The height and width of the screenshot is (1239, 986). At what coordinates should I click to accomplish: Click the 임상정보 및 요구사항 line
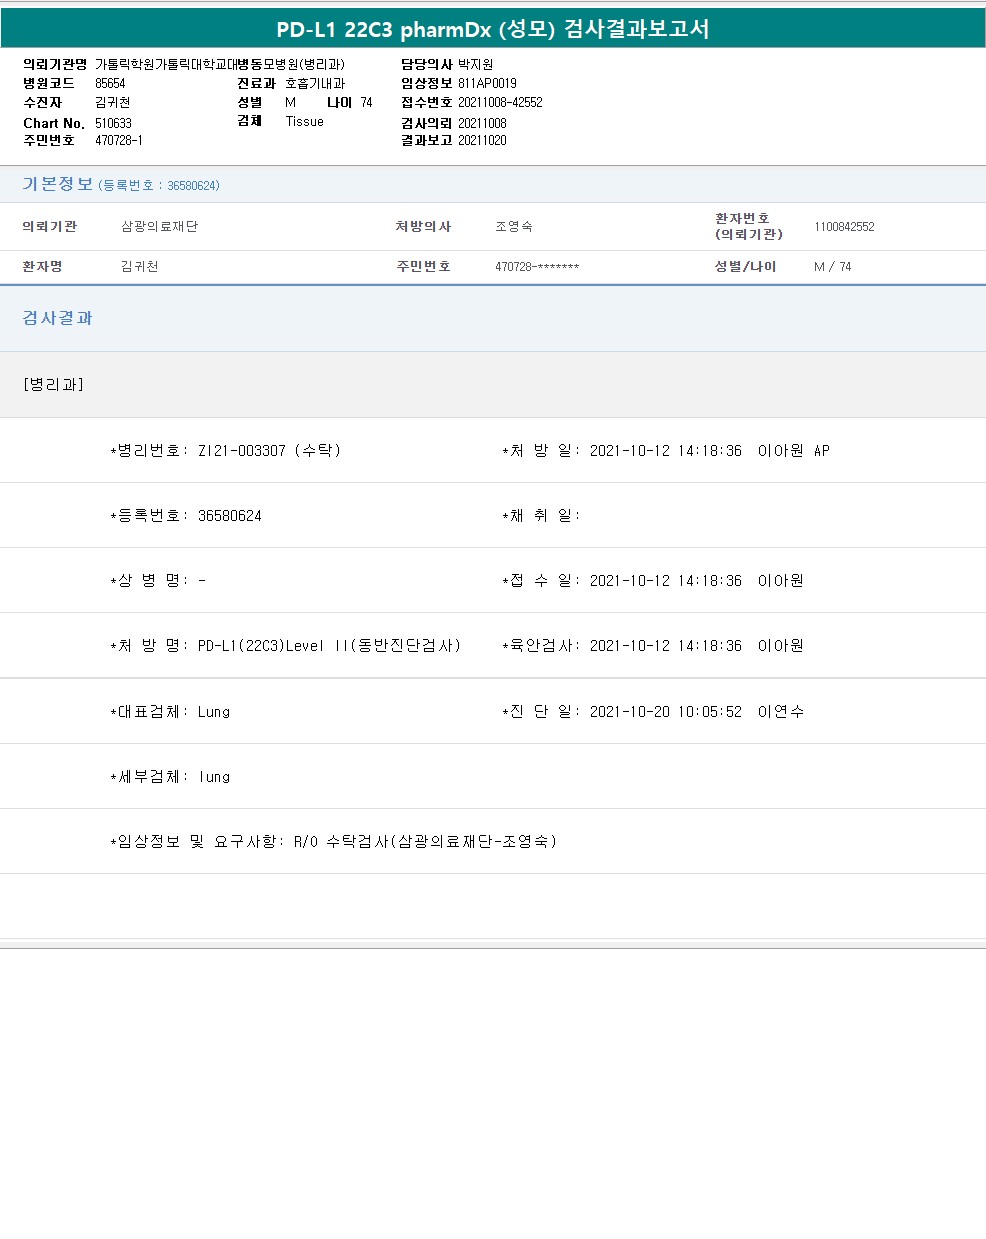click(x=333, y=842)
